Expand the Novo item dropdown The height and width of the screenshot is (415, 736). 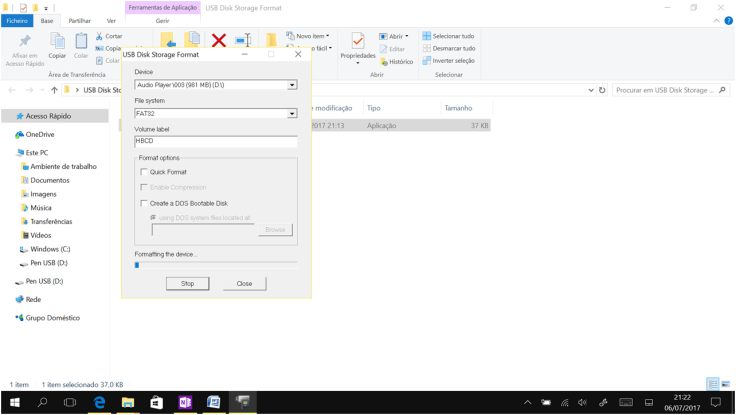coord(308,36)
